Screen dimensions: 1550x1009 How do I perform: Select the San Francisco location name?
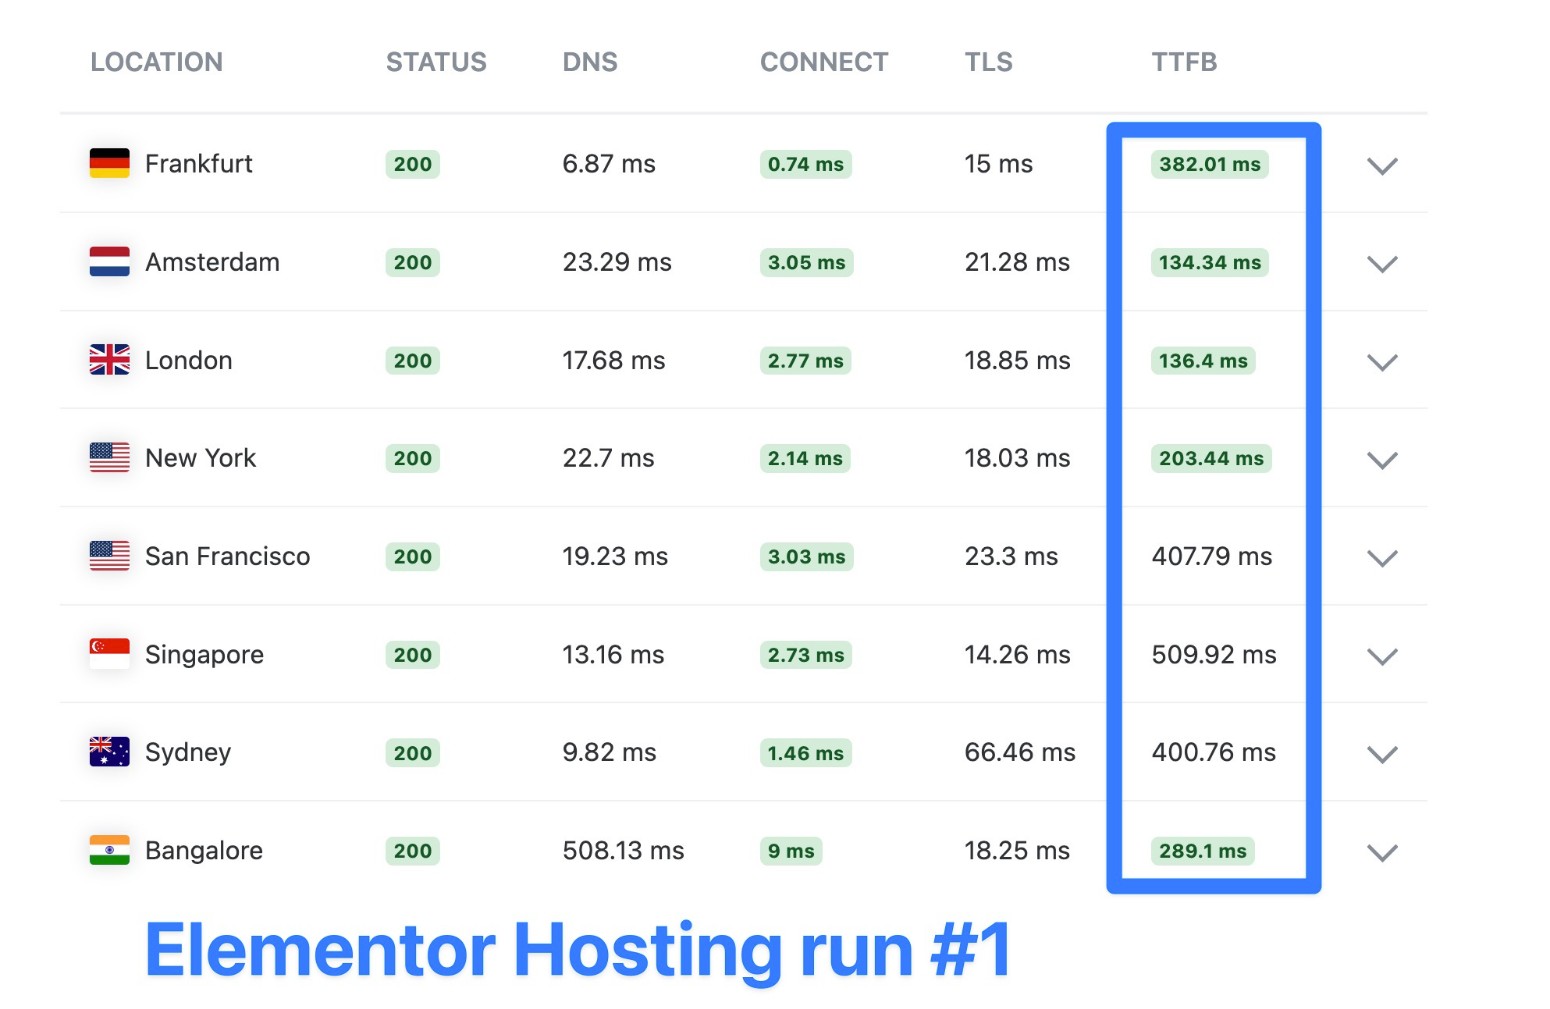(228, 556)
